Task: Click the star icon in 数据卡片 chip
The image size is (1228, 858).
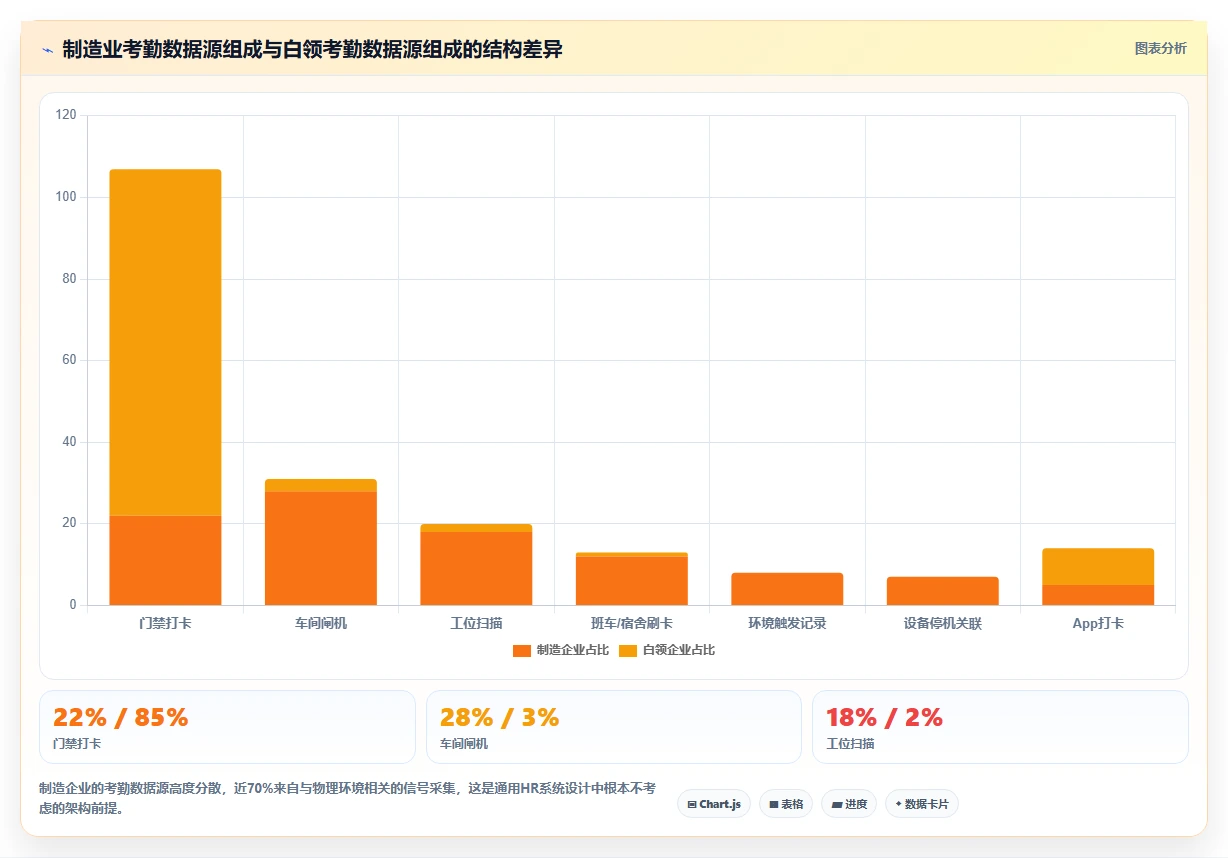Action: [898, 804]
